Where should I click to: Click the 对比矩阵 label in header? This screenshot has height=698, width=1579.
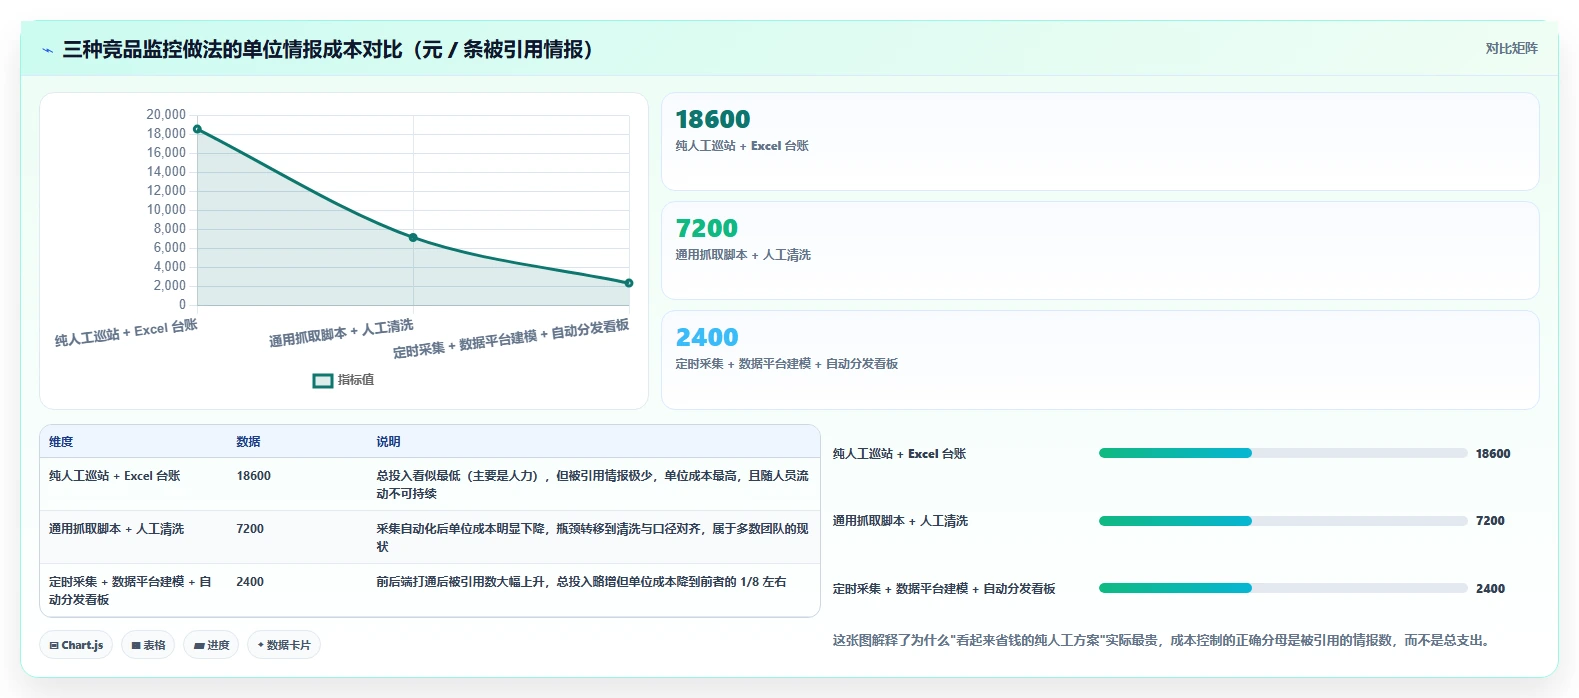[1511, 48]
